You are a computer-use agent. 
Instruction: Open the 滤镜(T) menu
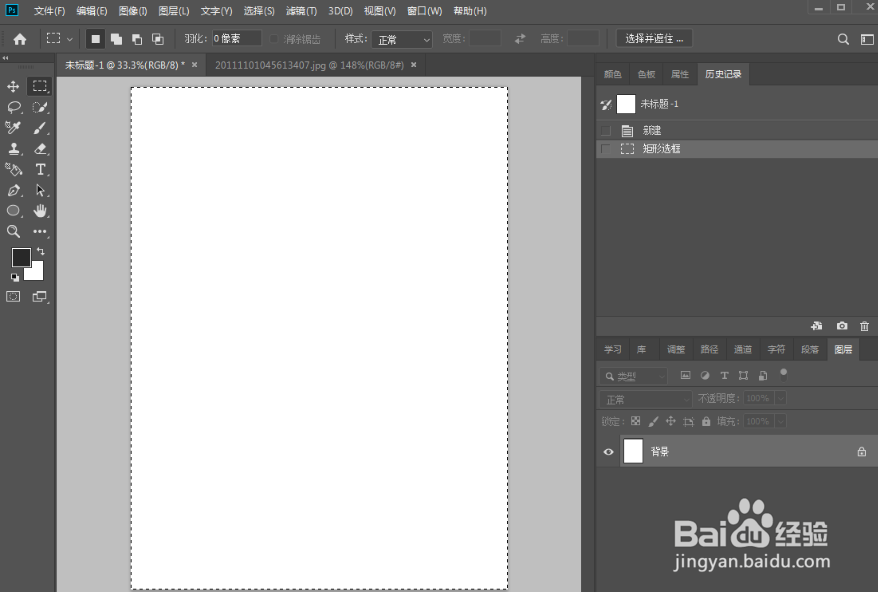click(x=301, y=11)
